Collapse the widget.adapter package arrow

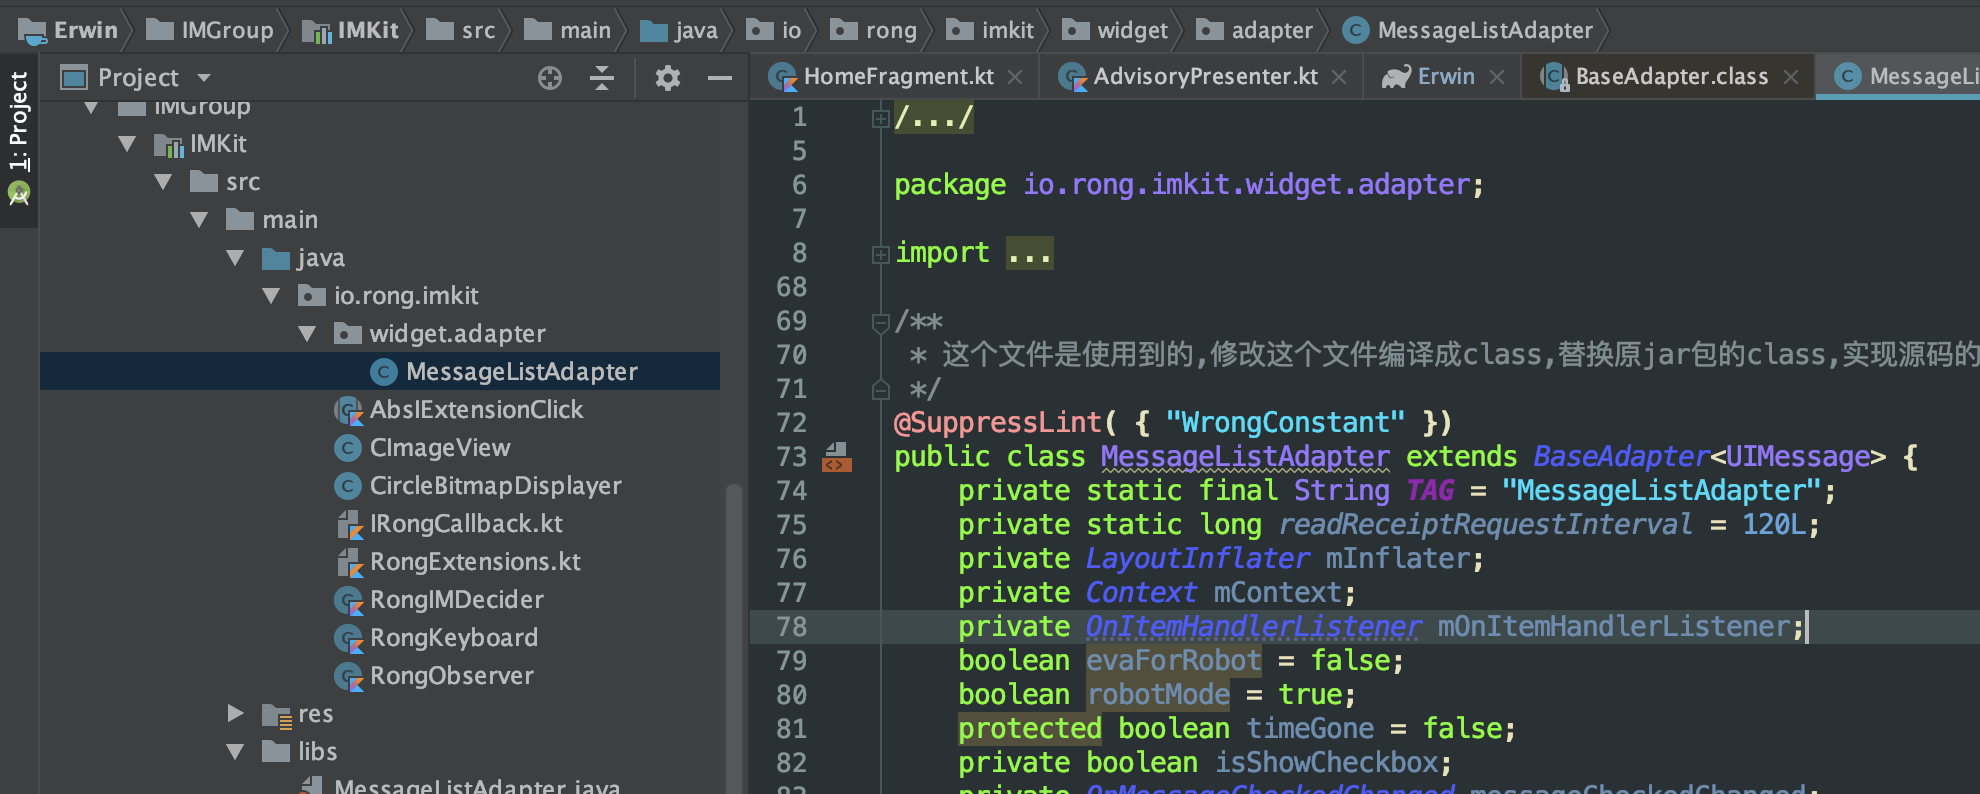[307, 334]
